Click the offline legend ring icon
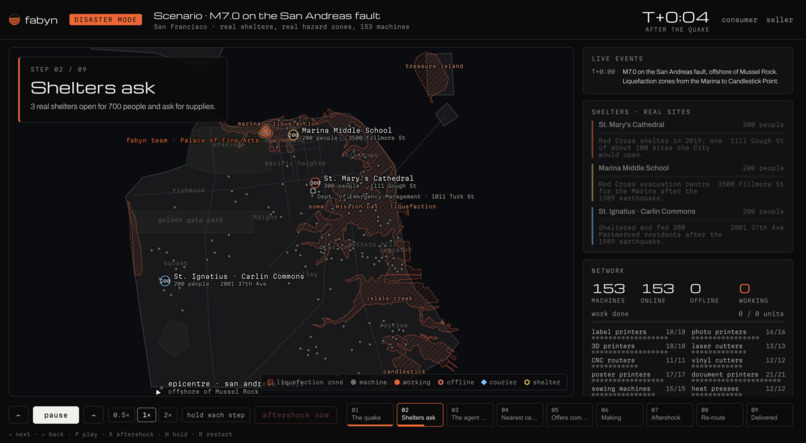This screenshot has height=443, width=806. [x=441, y=382]
